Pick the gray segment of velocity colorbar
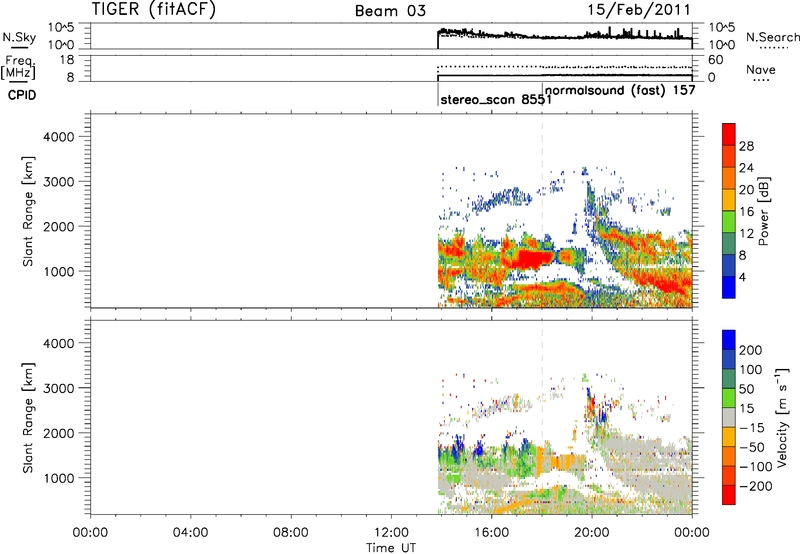800x554 pixels. pos(729,417)
